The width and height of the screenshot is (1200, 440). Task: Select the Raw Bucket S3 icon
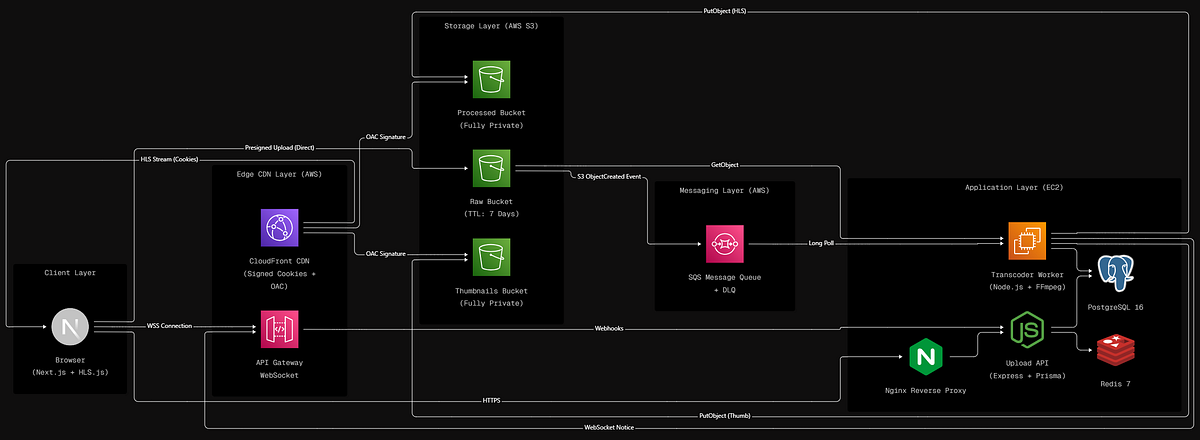[x=491, y=168]
